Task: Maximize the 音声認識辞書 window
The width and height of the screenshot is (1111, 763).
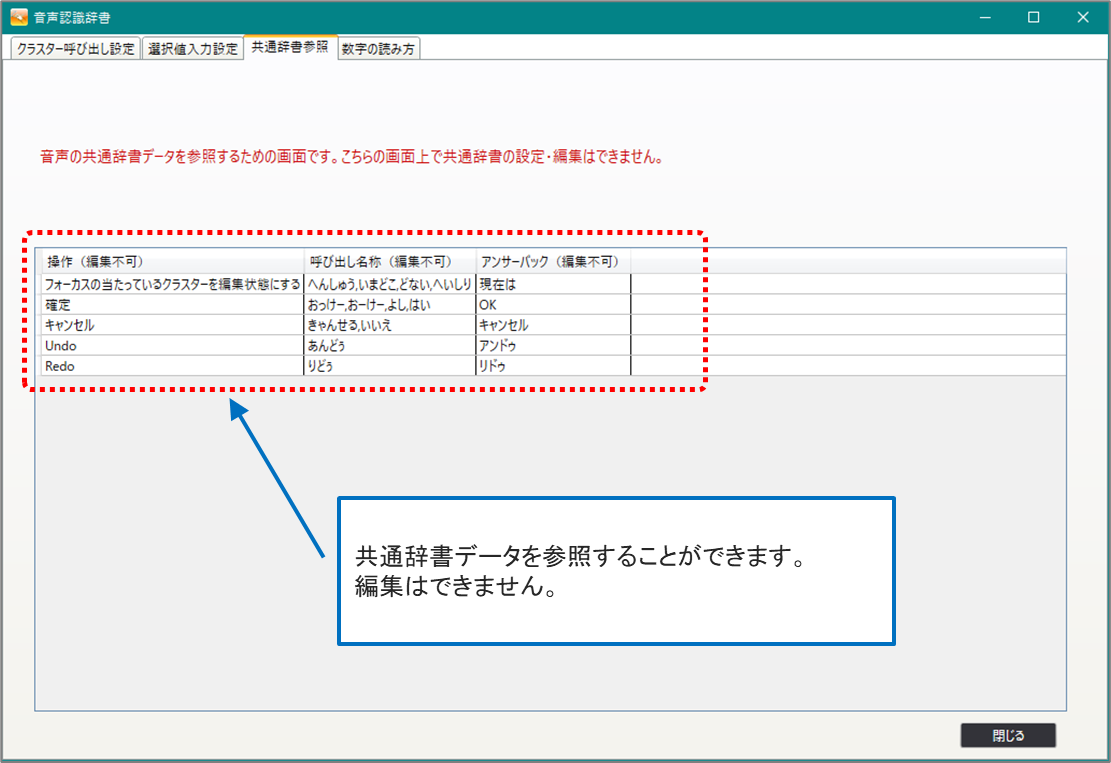Action: 1034,17
